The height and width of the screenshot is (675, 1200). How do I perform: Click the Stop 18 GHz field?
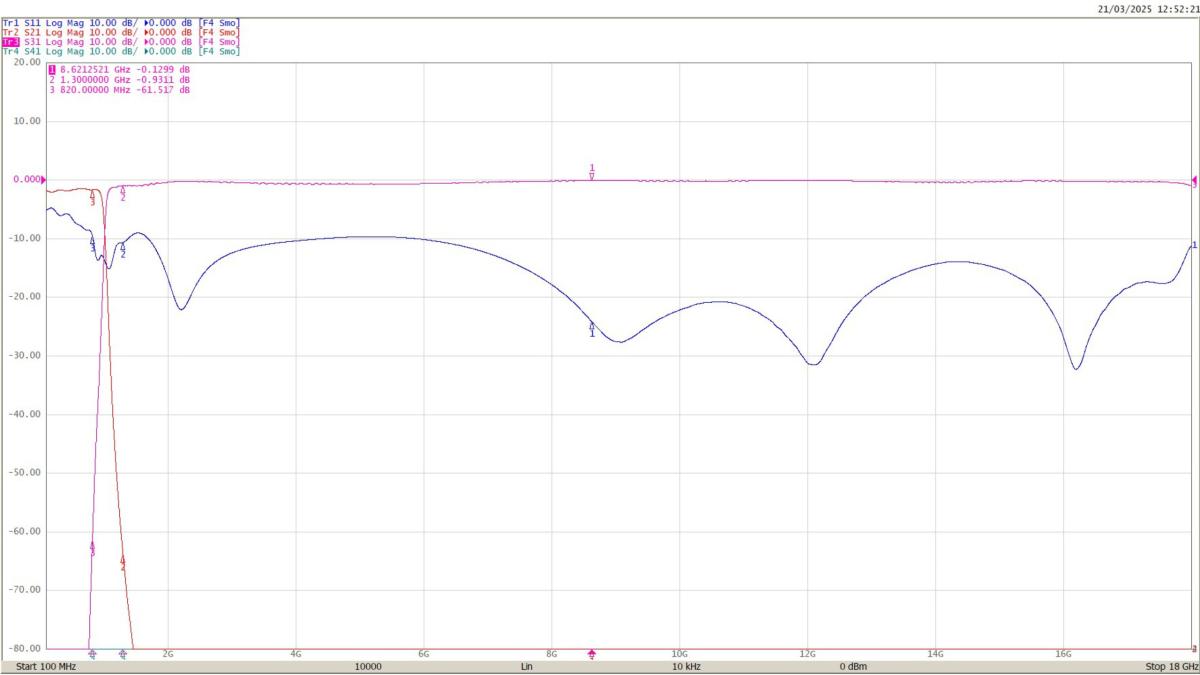pyautogui.click(x=1170, y=667)
